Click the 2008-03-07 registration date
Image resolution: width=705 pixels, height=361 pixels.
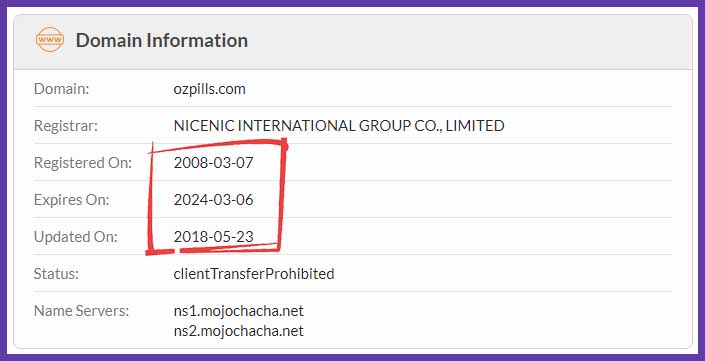214,163
